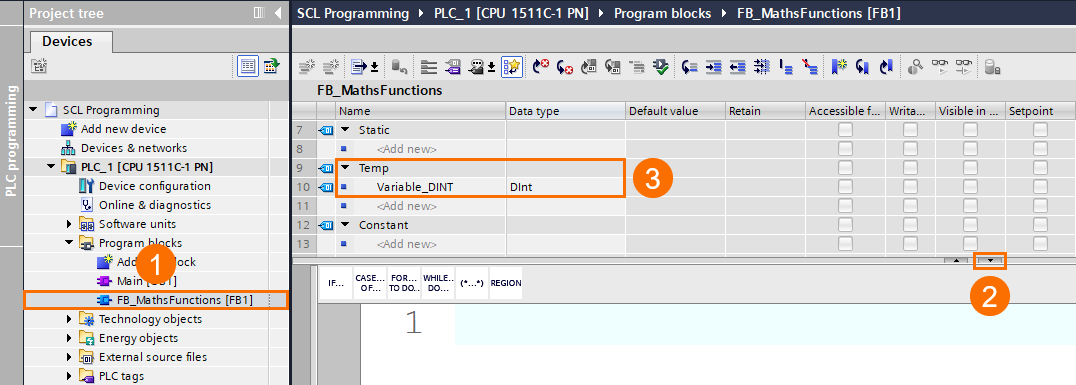Tick Setpoint checkbox in Constant row
Image resolution: width=1076 pixels, height=385 pixels.
tap(1040, 225)
